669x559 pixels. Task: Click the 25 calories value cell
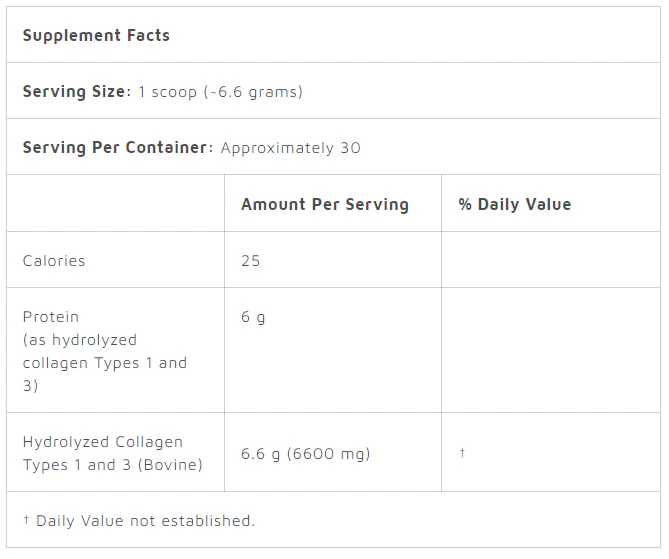click(333, 260)
